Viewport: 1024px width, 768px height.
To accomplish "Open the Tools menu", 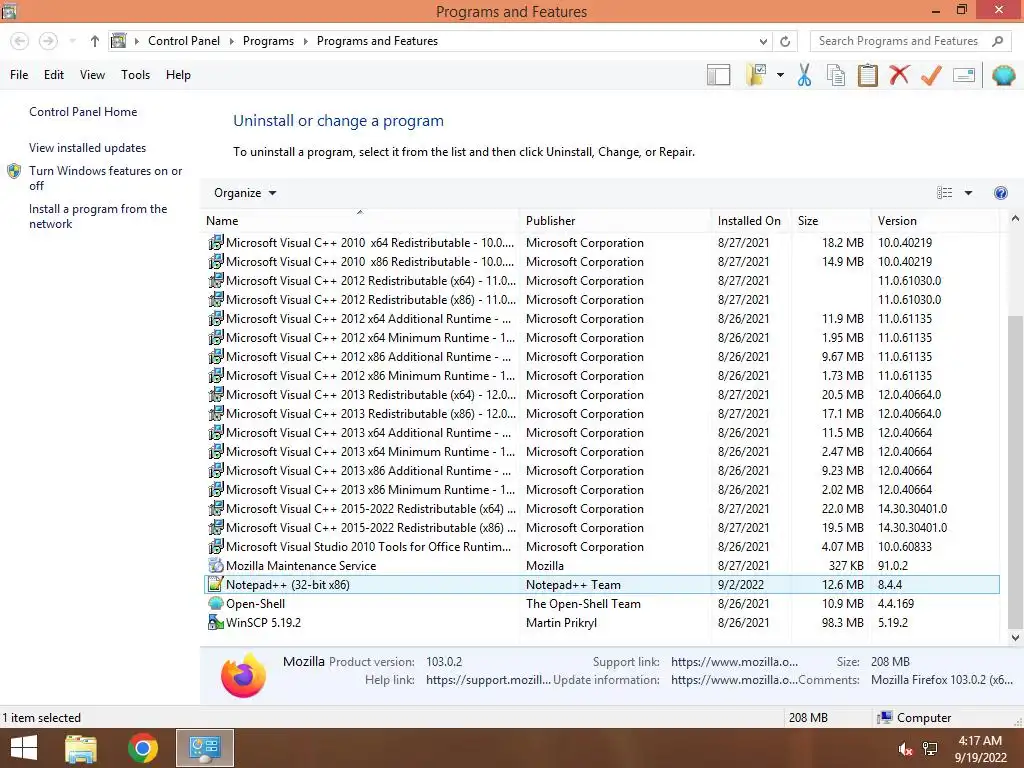I will (135, 75).
